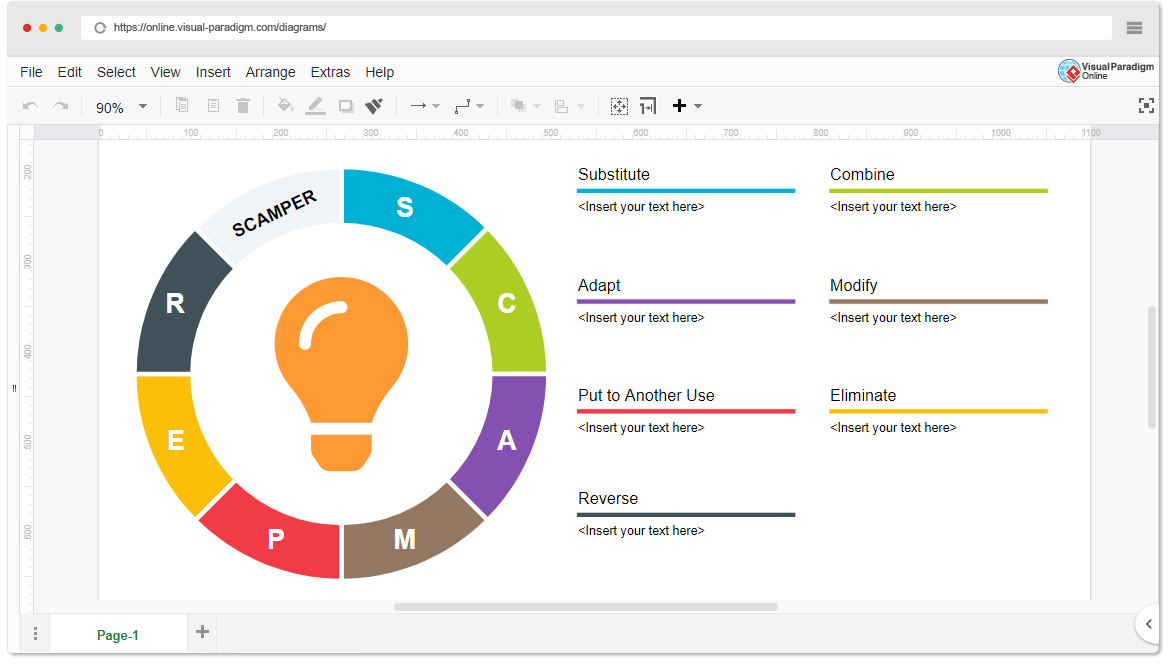The image size is (1170, 665).
Task: Open the straight connector style dropdown arrow
Action: pyautogui.click(x=437, y=106)
